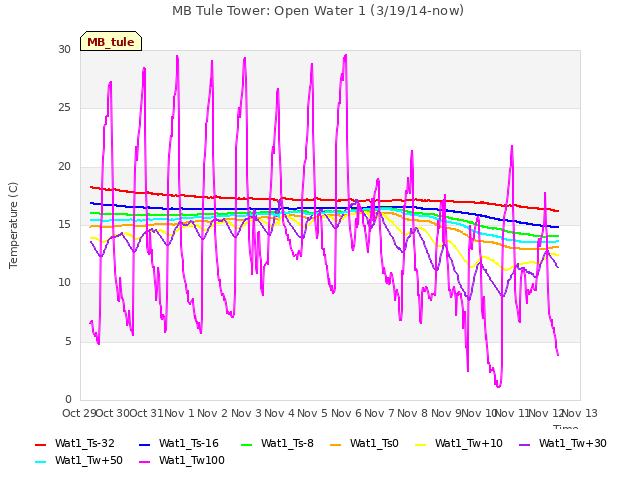Click the Nov 4 x-axis label
This screenshot has width=640, height=480.
click(279, 413)
